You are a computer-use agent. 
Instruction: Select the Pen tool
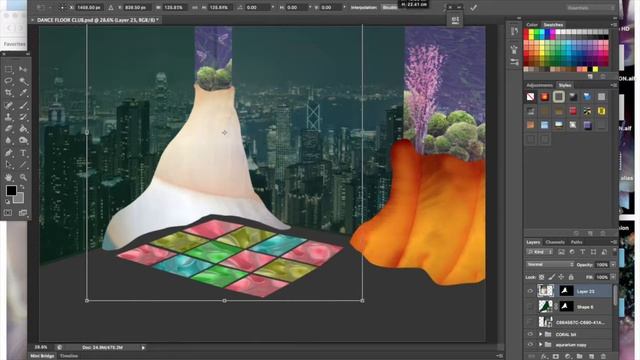(x=8, y=153)
